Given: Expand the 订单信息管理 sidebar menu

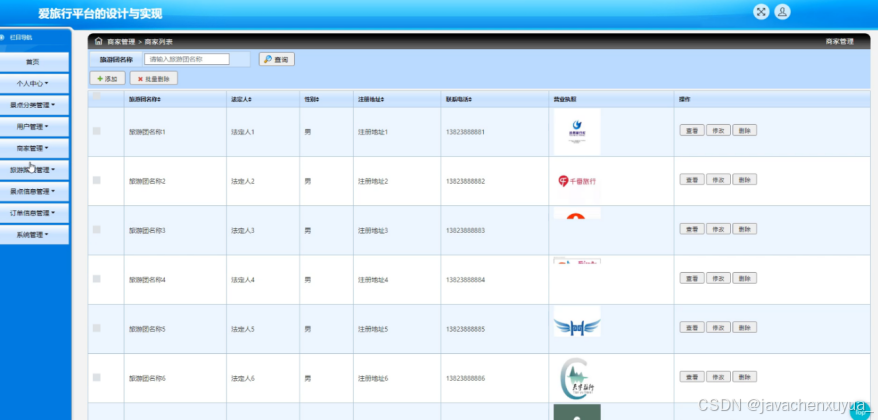Looking at the screenshot, I should [33, 213].
